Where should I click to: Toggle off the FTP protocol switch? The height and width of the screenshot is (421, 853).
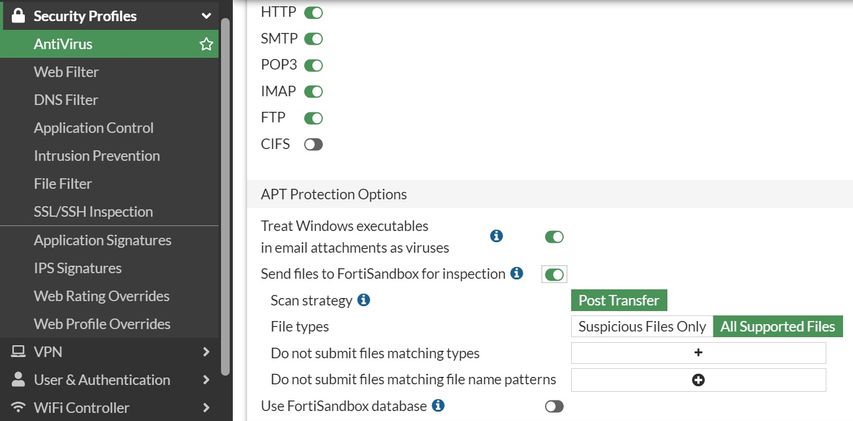[x=314, y=118]
